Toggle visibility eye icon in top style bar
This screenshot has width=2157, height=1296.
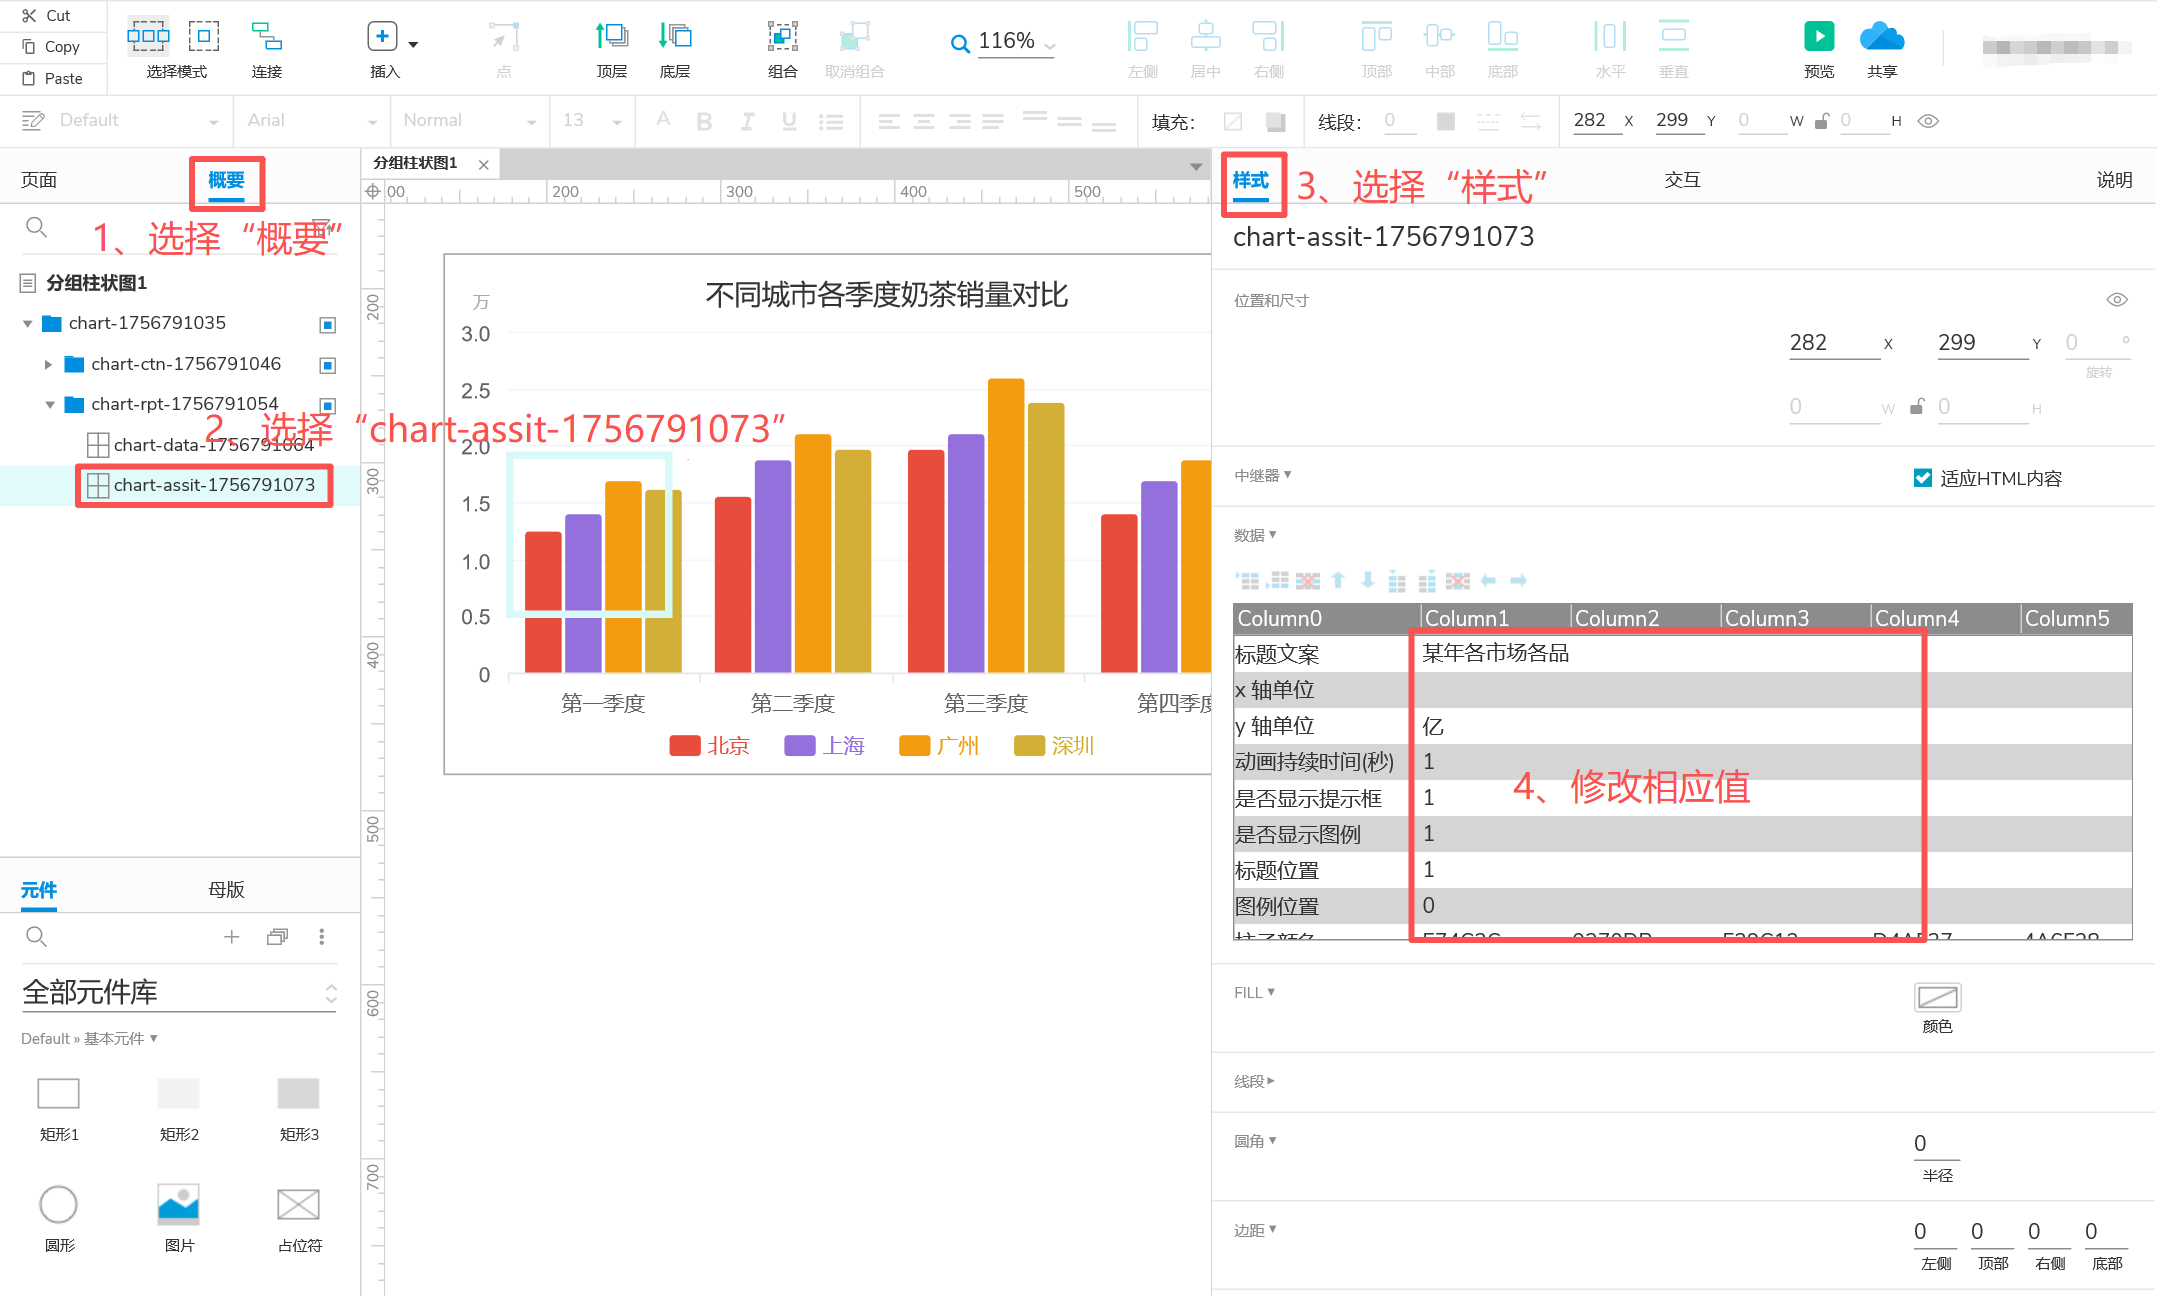click(1929, 121)
